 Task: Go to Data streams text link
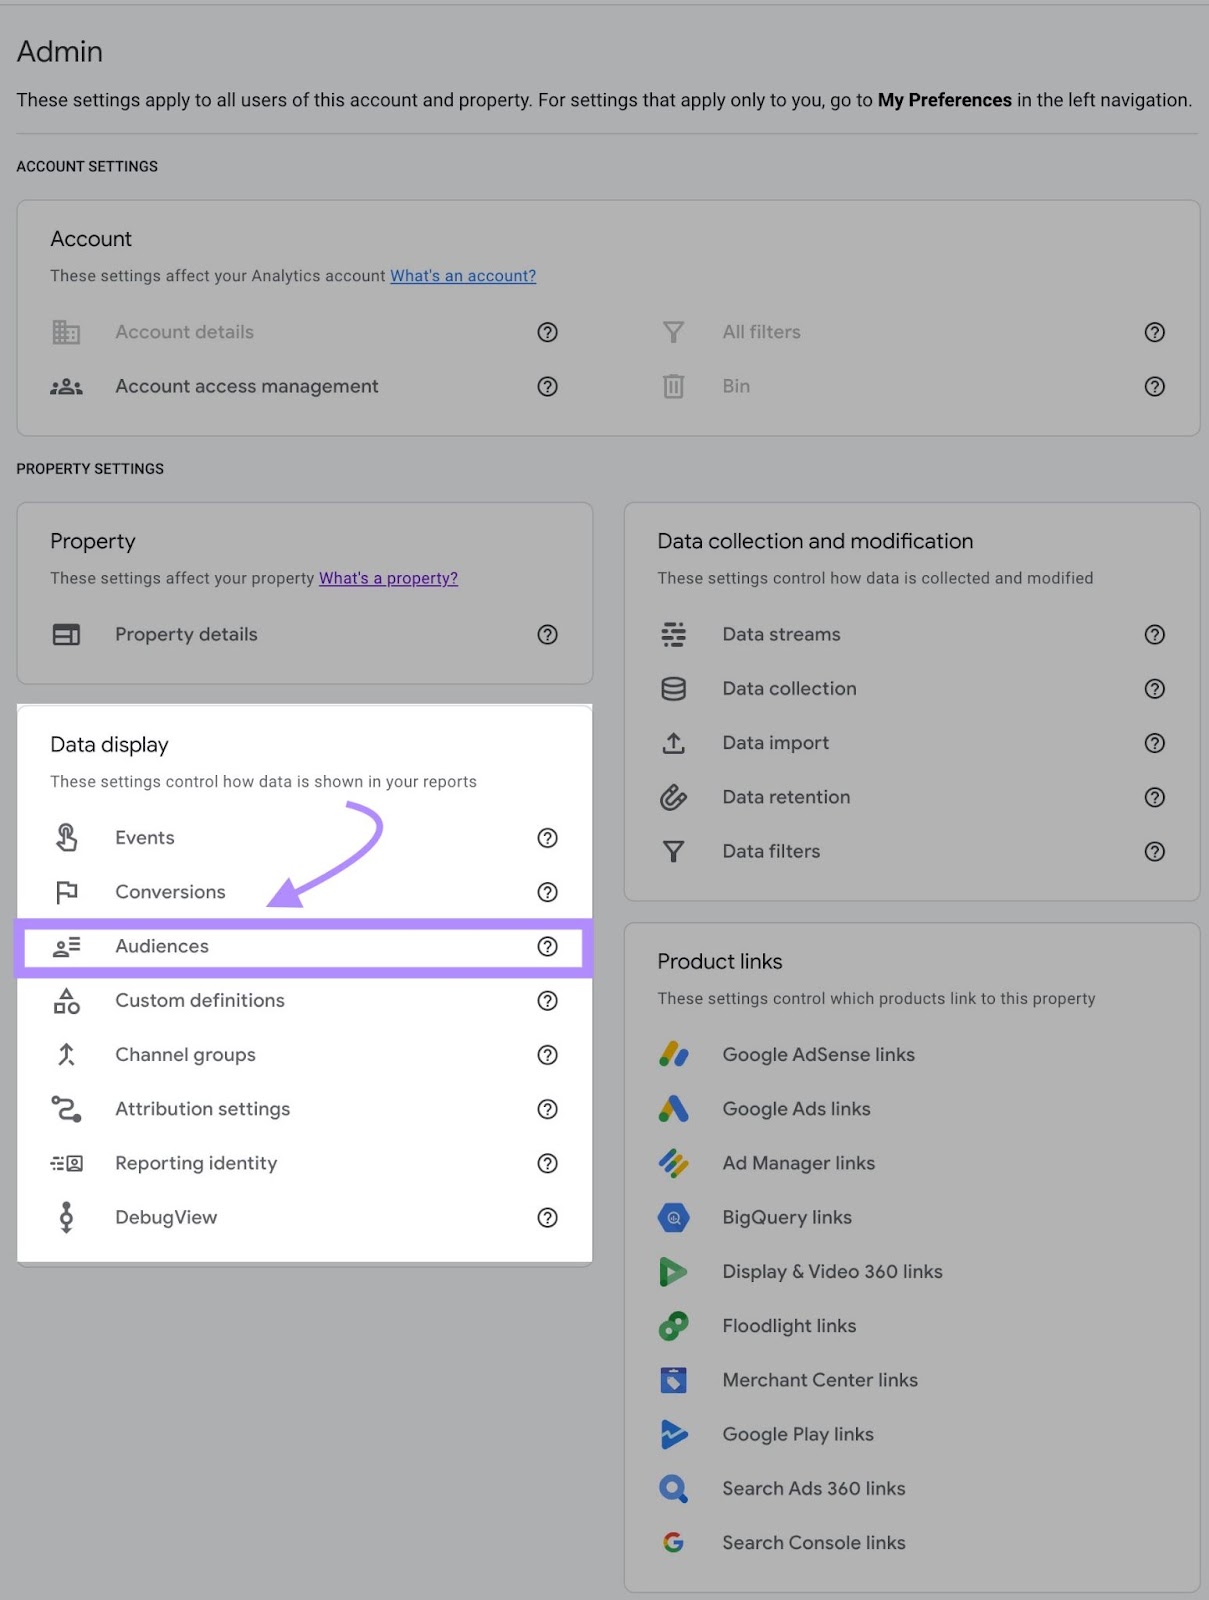pyautogui.click(x=781, y=634)
